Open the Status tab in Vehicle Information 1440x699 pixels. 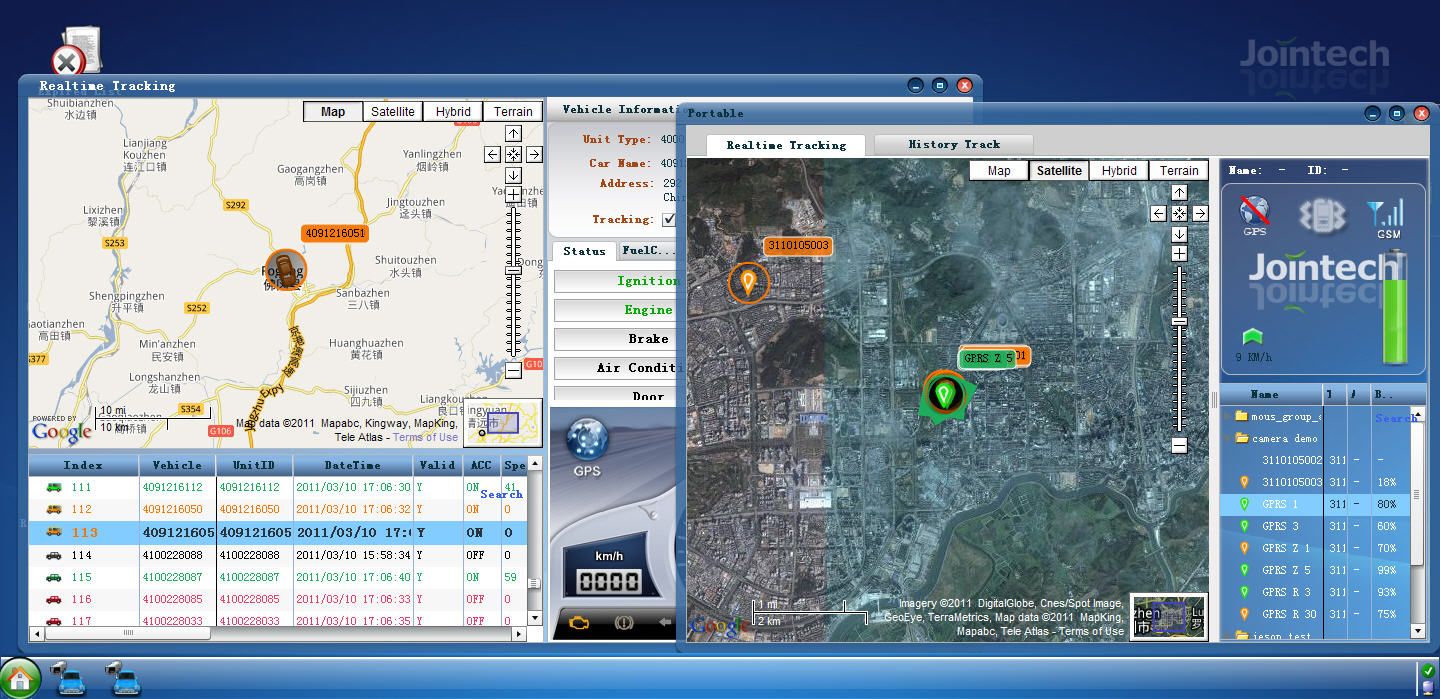584,251
